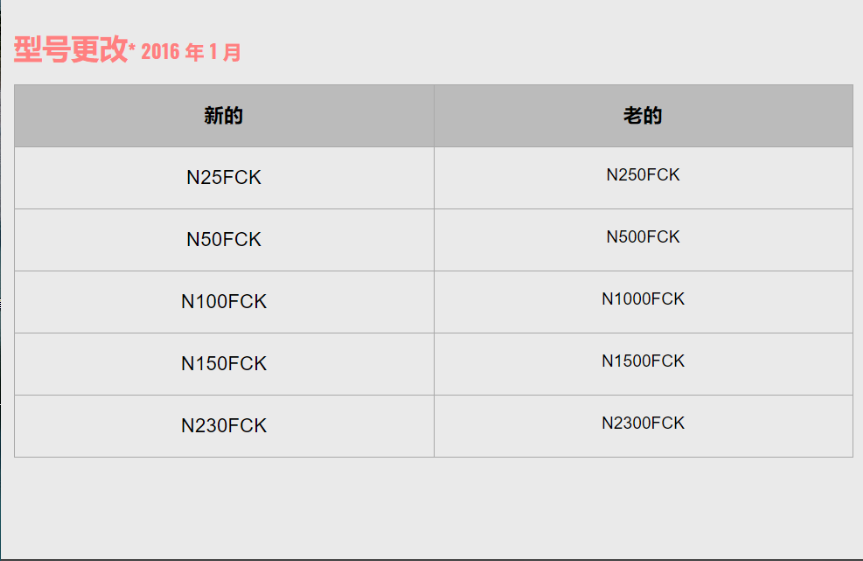Click the 年 character in the date

pyautogui.click(x=195, y=52)
